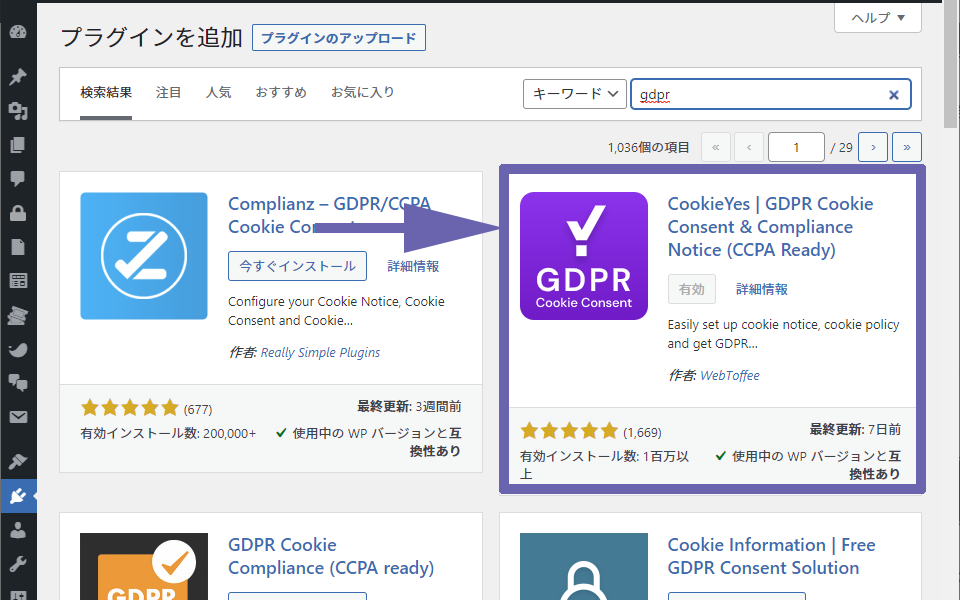Open Users via the person icon
960x600 pixels.
pos(18,530)
